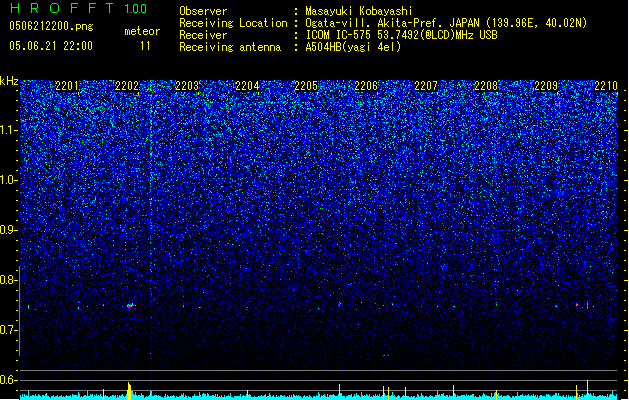Screen dimensions: 629x400
Task: Click the 0.9 frequency axis label
Action: click(9, 230)
